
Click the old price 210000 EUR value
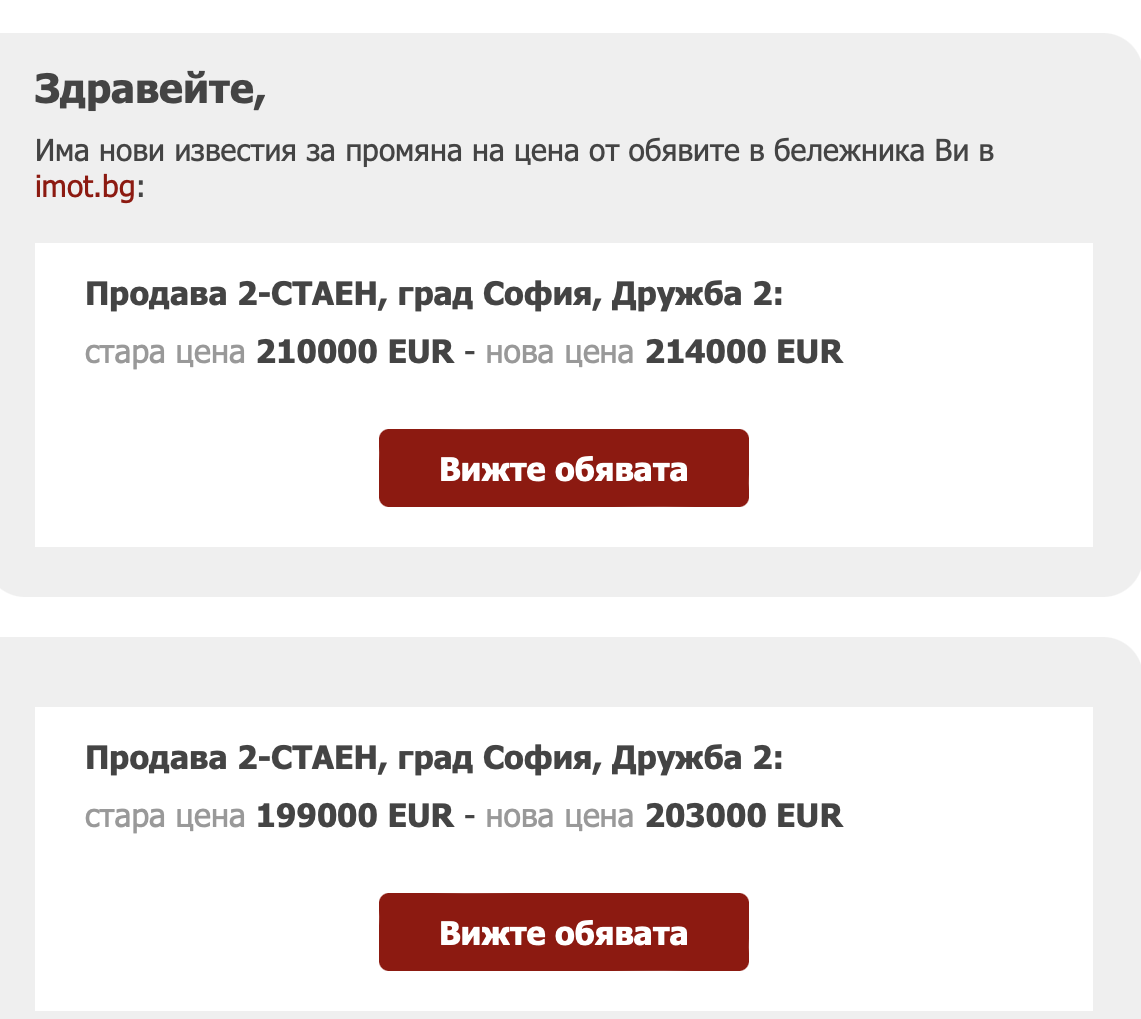coord(355,352)
